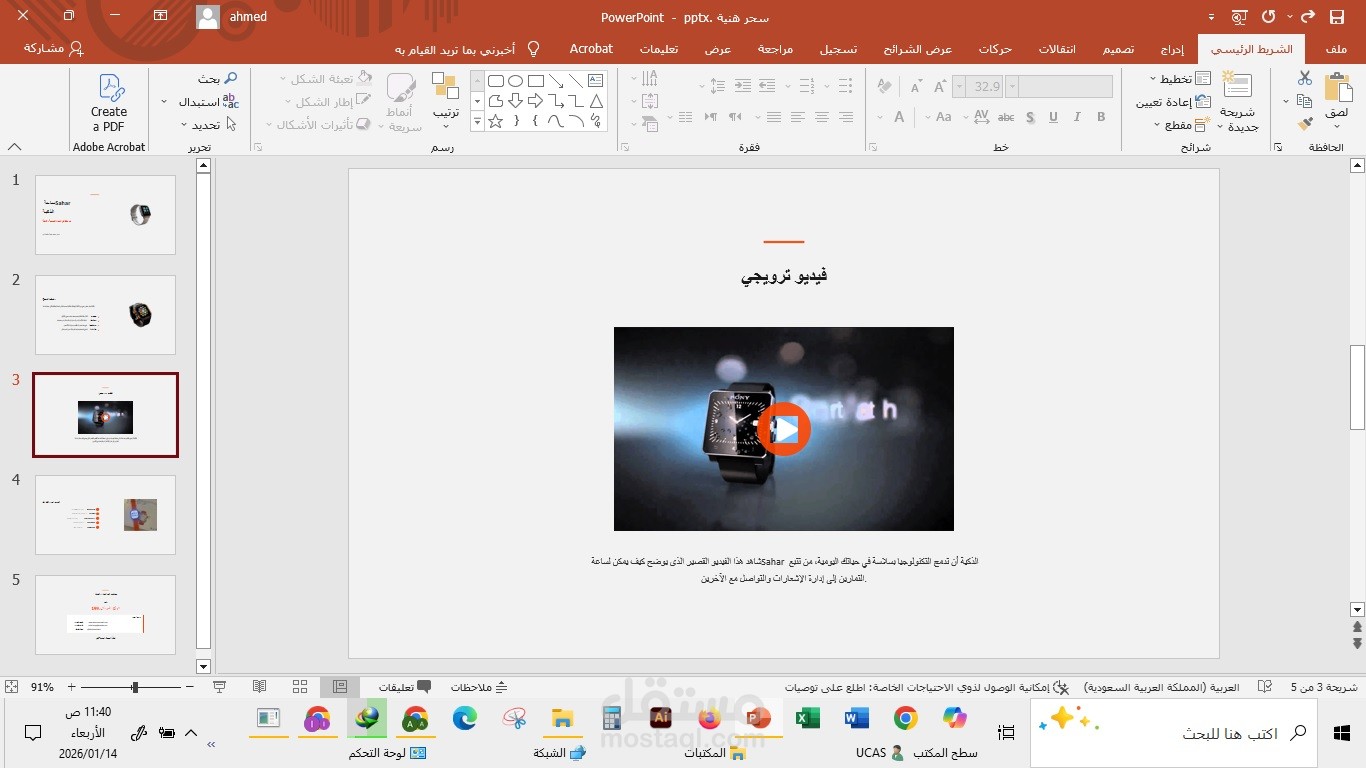
Task: Switch to Slide Sorter view in status bar
Action: coord(300,687)
